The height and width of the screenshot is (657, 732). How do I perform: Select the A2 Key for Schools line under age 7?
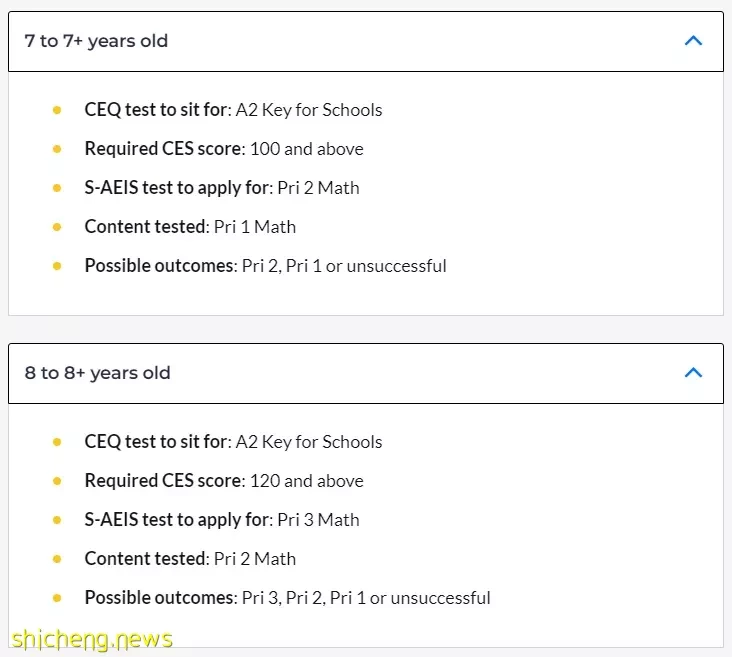tap(233, 110)
